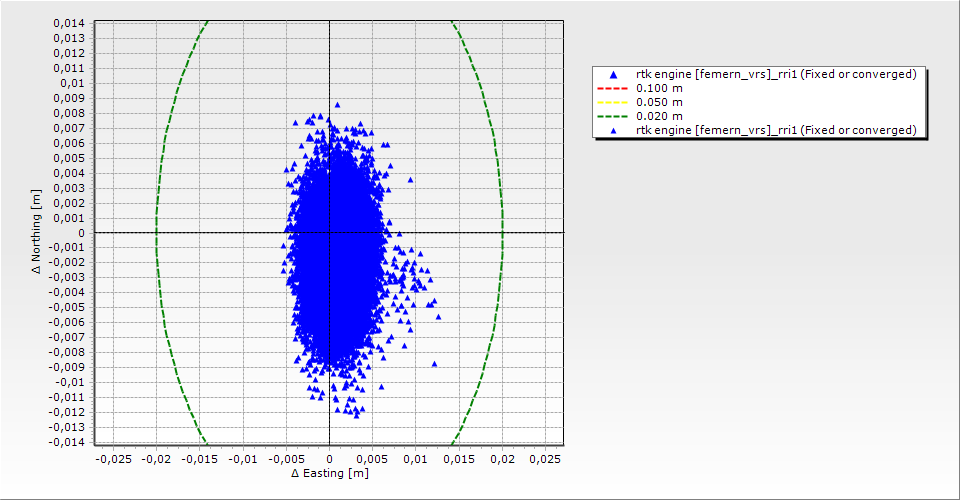This screenshot has height=500, width=960.
Task: Click the small blue triangle in the last legend entry
Action: point(613,130)
